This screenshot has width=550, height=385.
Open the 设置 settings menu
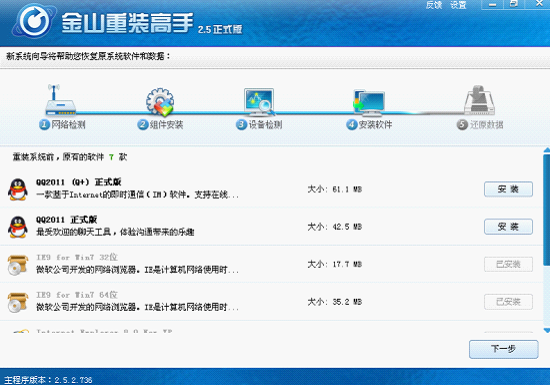pos(458,5)
